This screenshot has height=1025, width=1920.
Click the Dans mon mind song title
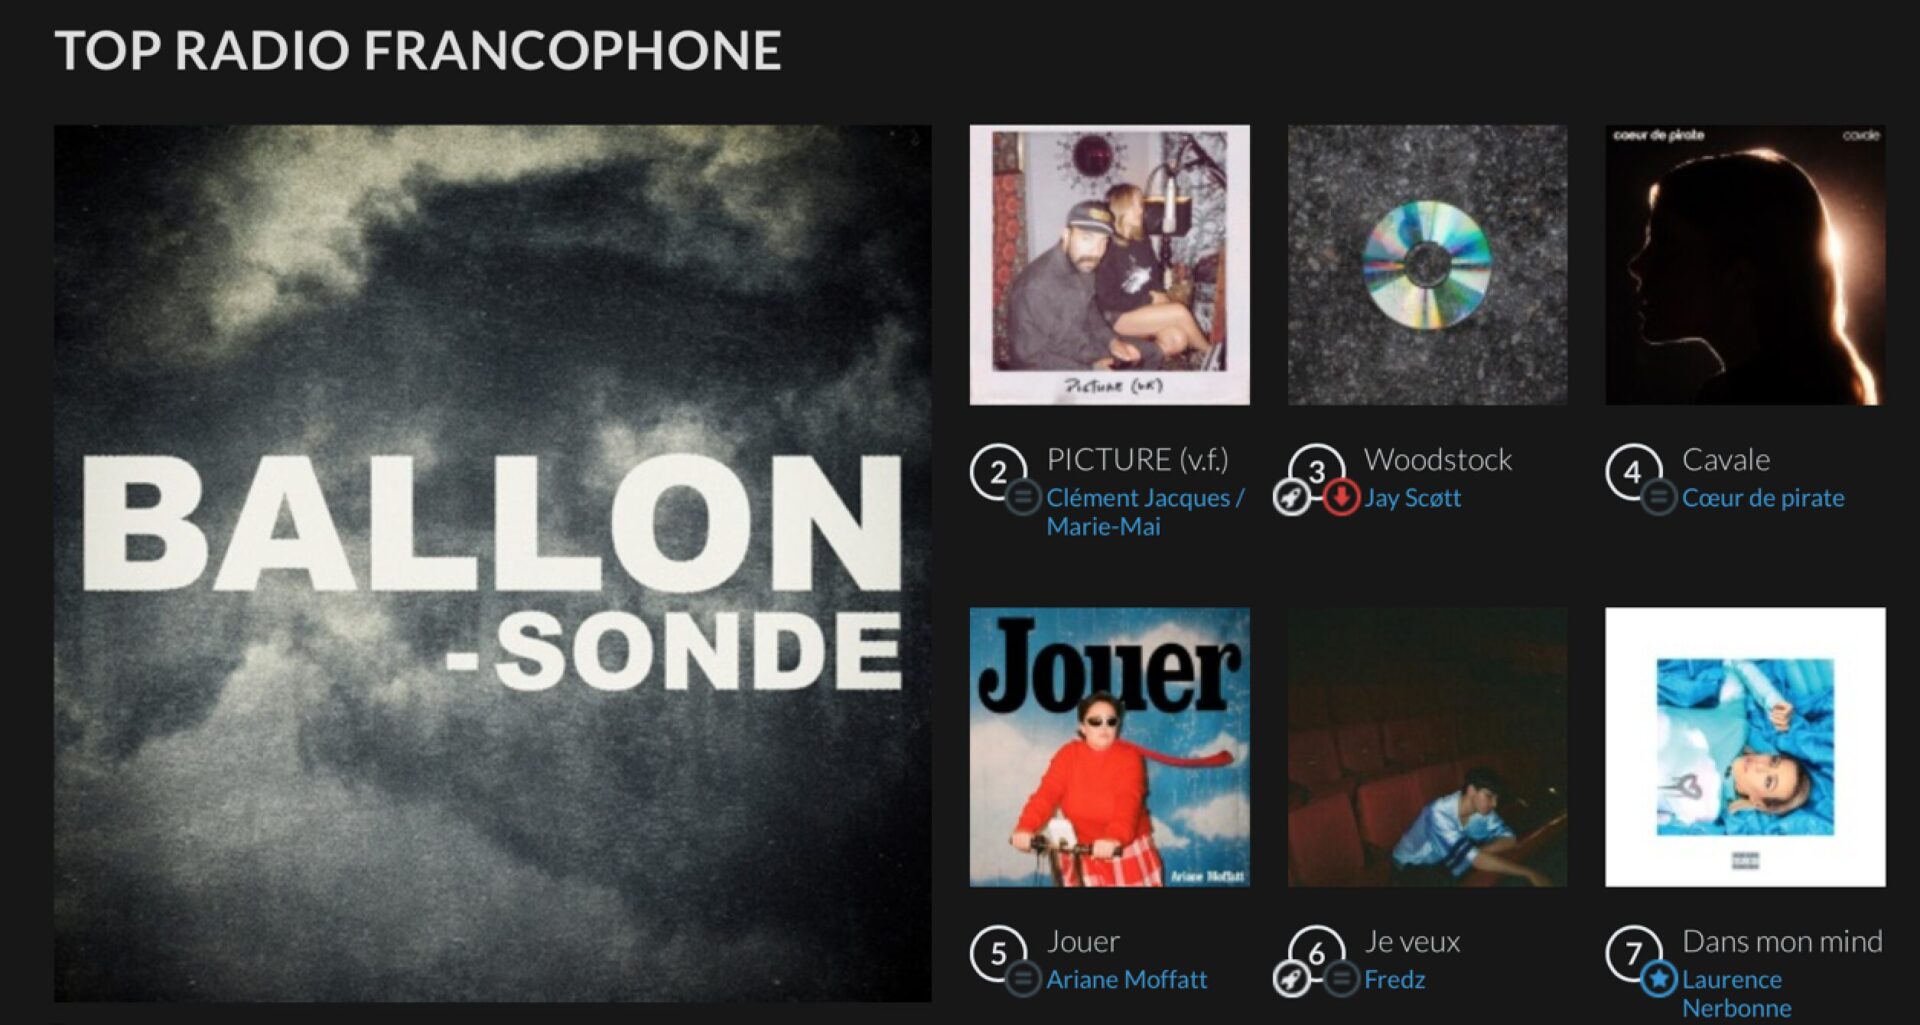1782,941
